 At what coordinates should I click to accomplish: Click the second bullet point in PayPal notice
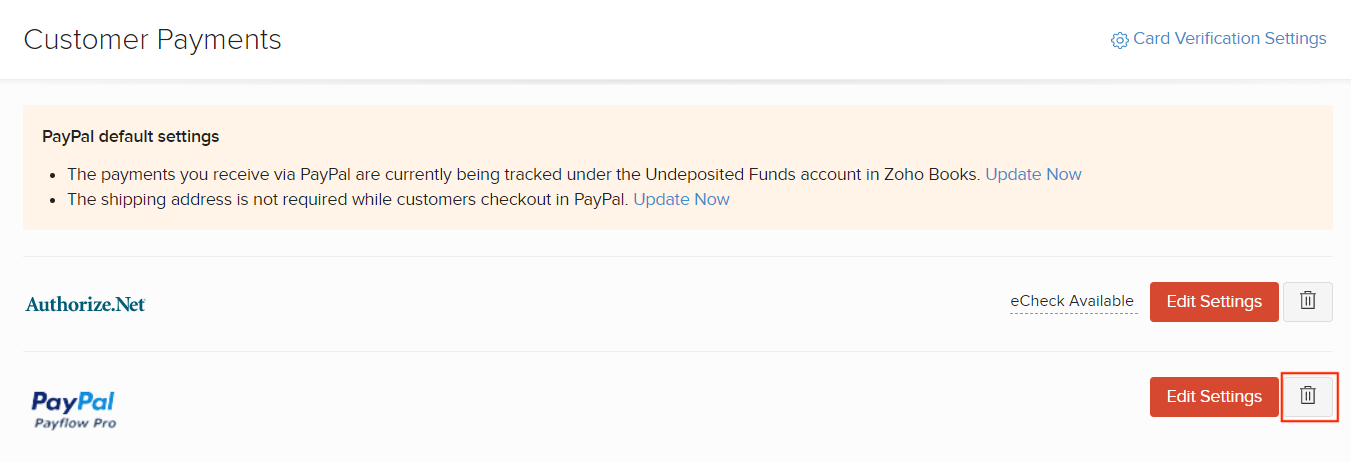click(x=52, y=199)
